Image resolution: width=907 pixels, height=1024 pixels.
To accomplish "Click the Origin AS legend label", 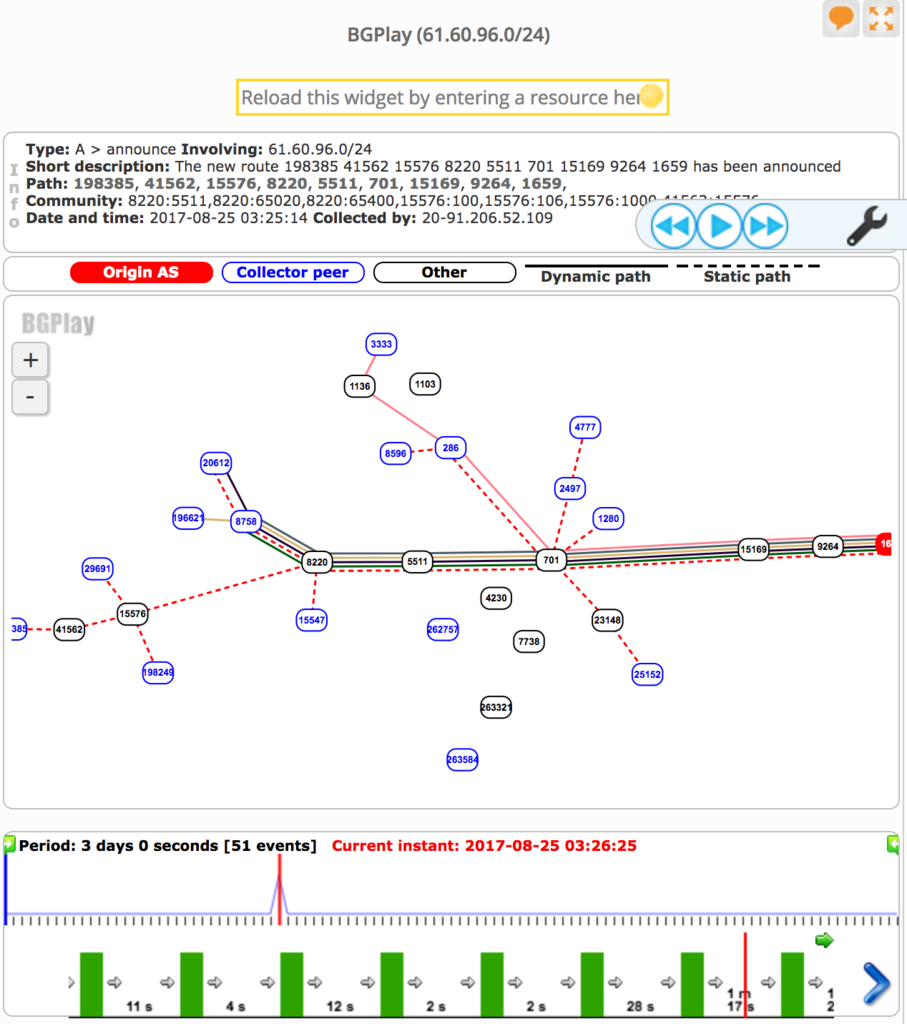I will coord(141,272).
